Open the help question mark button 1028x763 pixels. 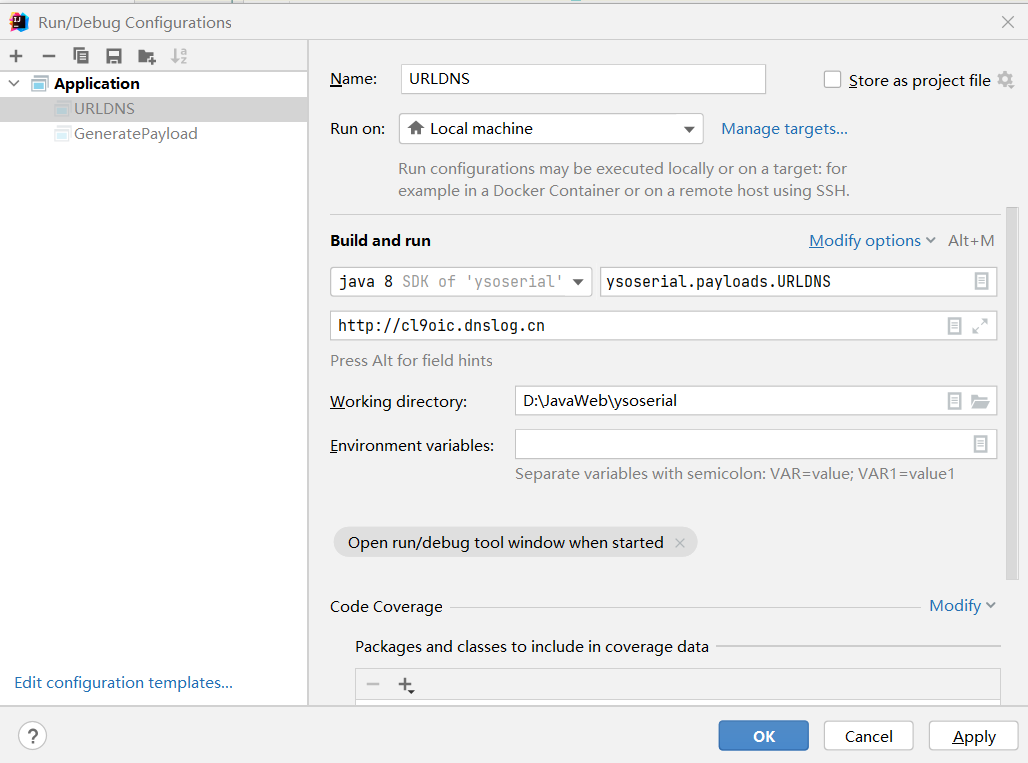coord(32,736)
